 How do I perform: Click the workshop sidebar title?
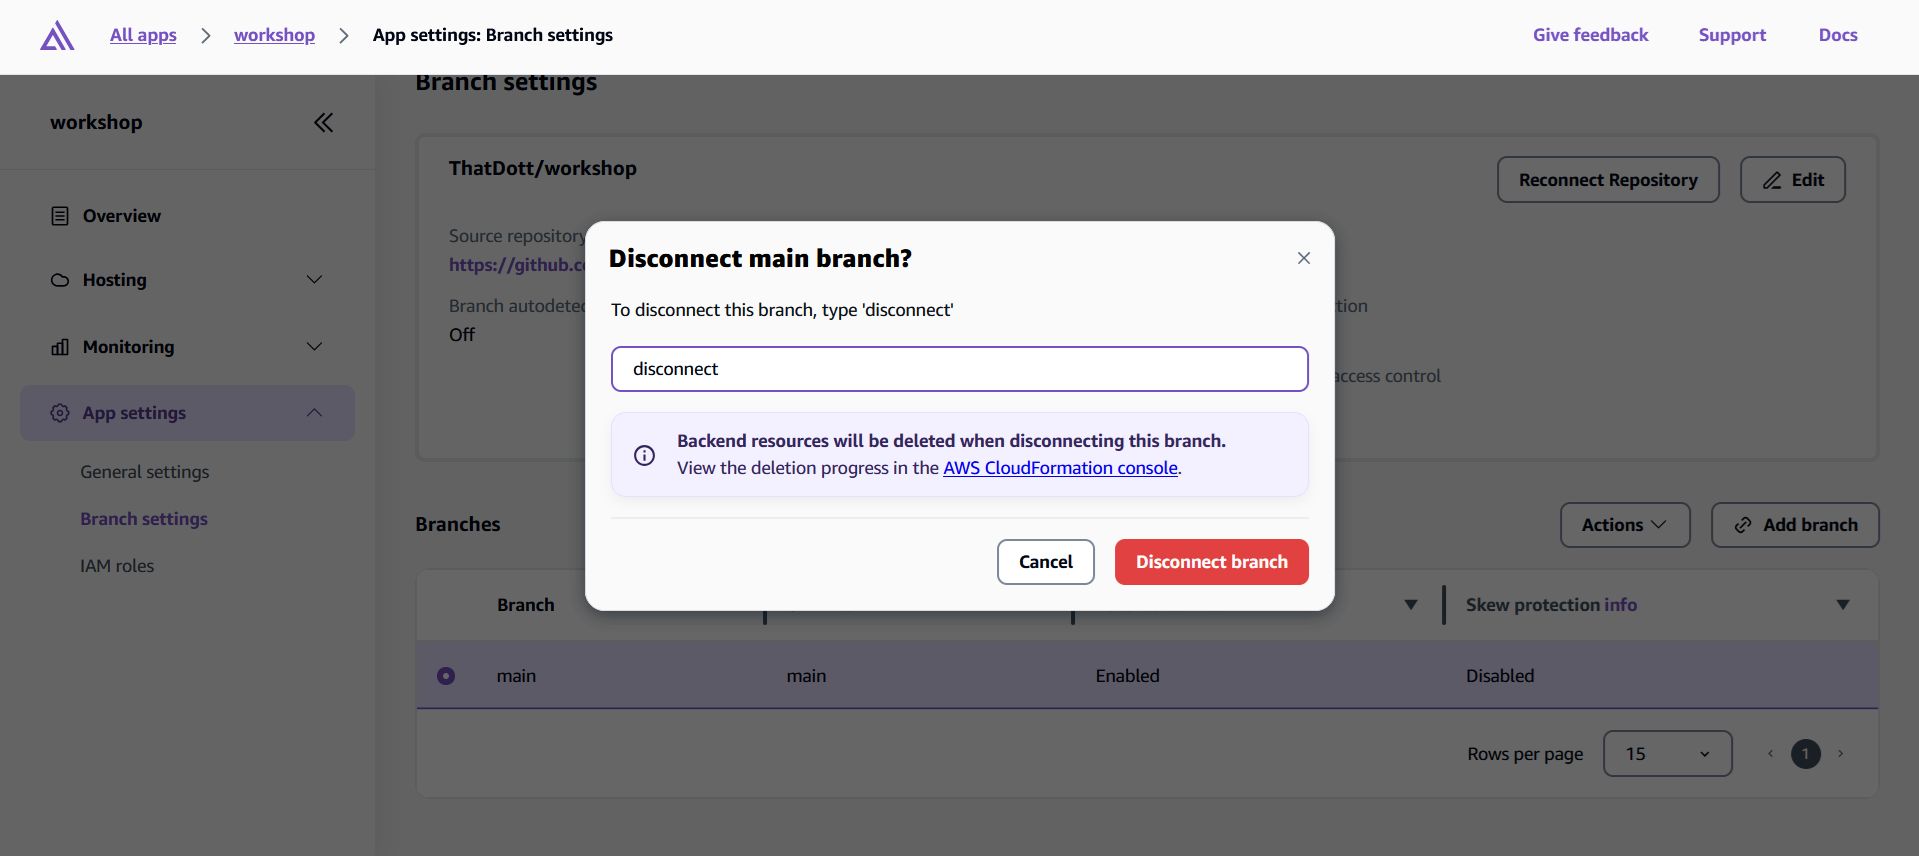coord(96,122)
